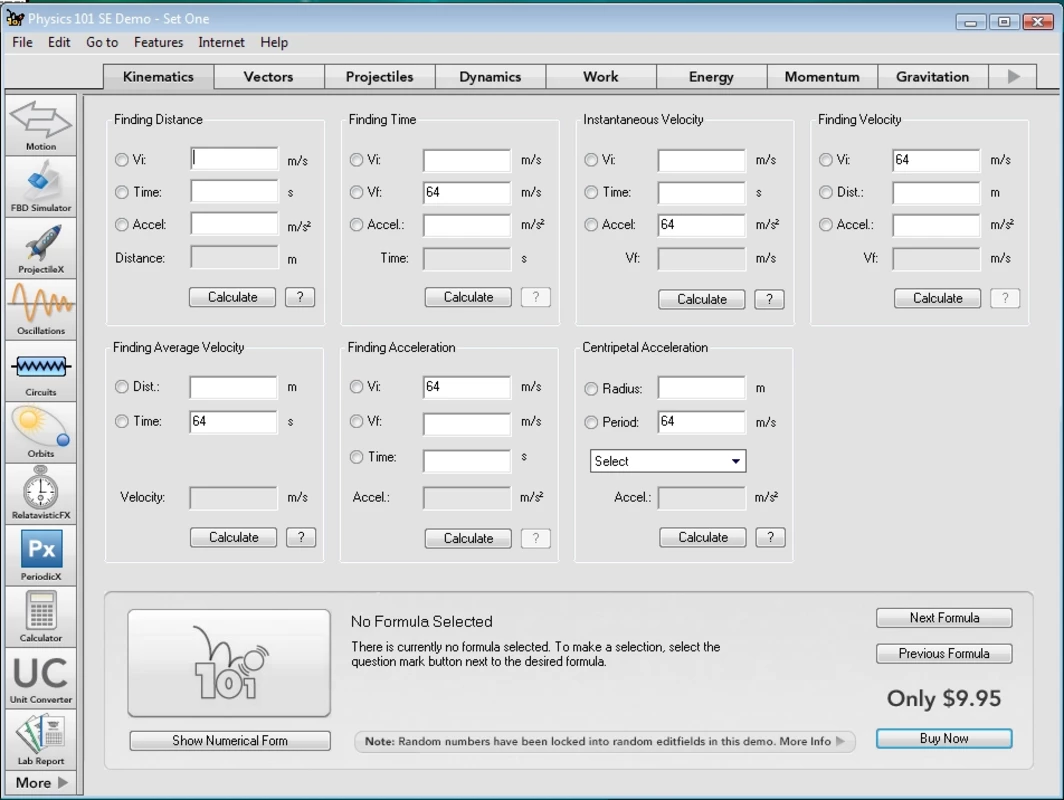1064x800 pixels.
Task: Switch to the Energy tab
Action: click(711, 77)
